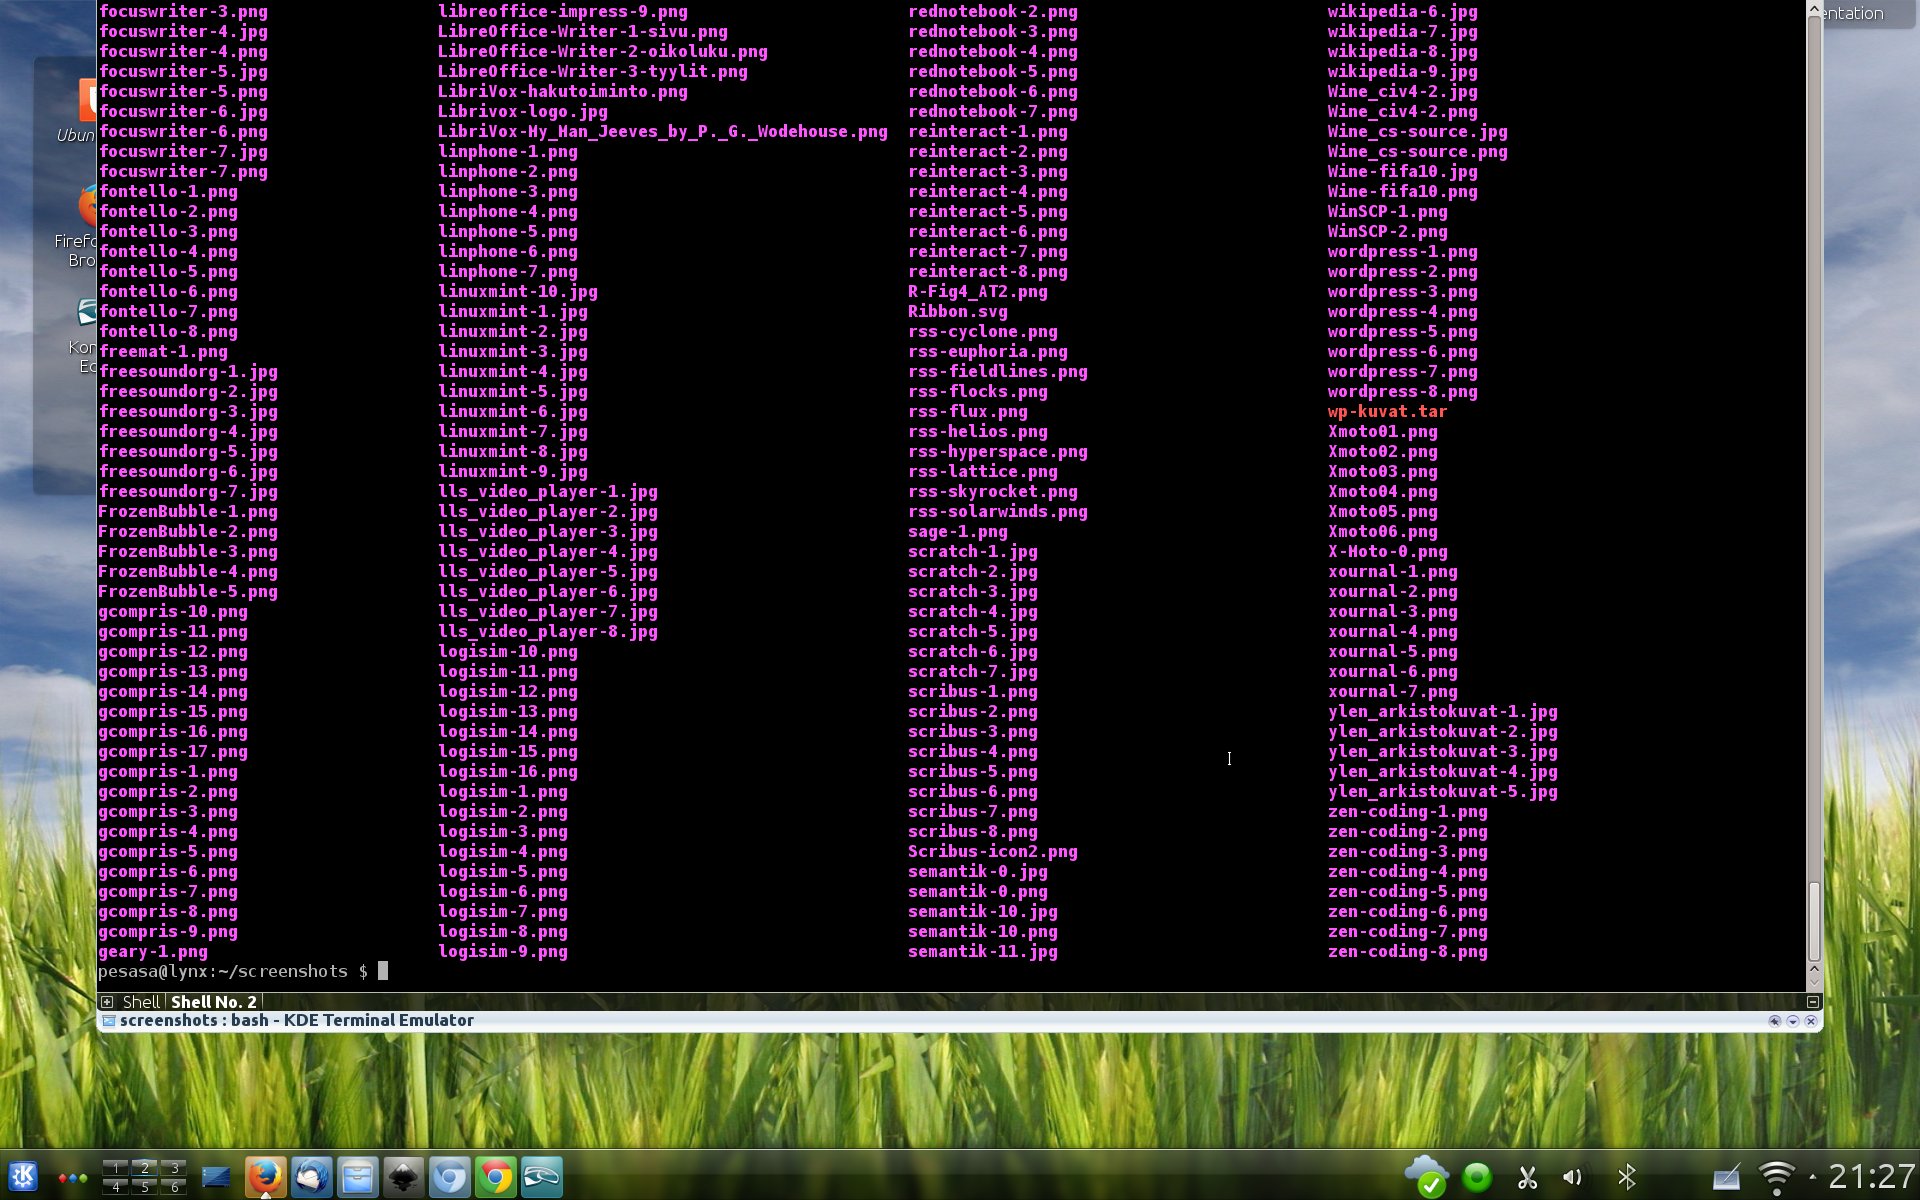Click file name 'rss-hyperspace.png'
The height and width of the screenshot is (1200, 1920).
[997, 451]
